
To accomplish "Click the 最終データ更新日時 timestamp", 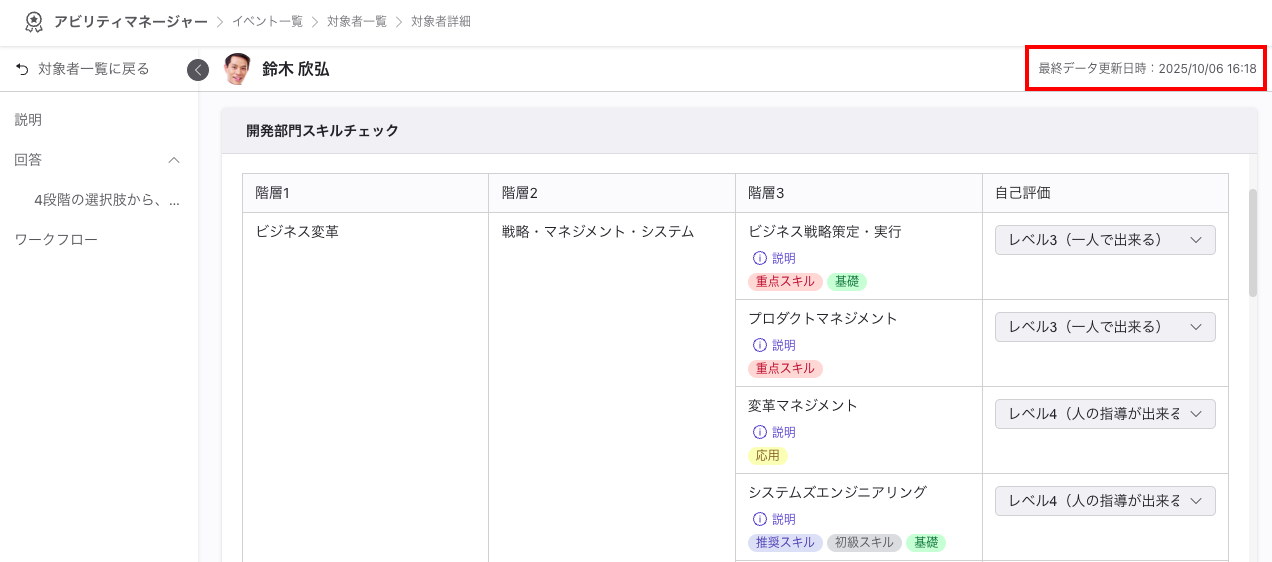I will point(1147,69).
